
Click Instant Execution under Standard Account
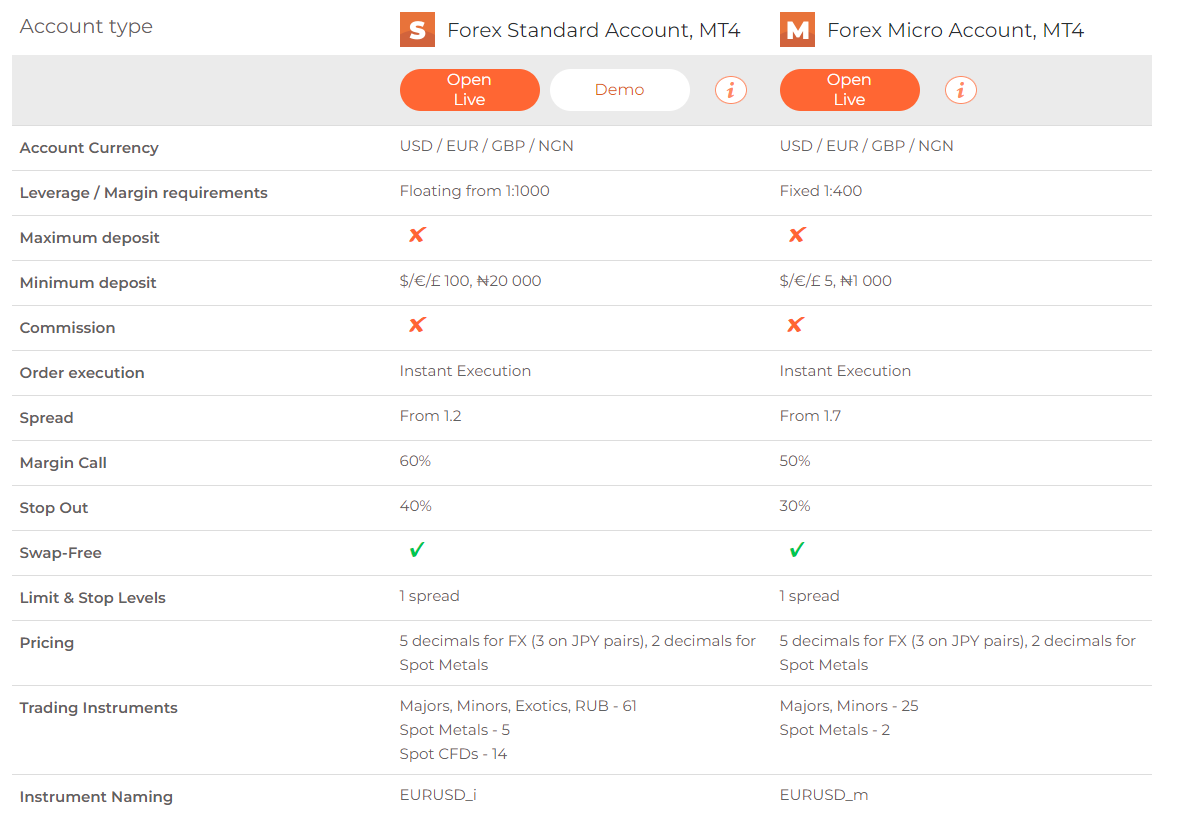tap(466, 371)
